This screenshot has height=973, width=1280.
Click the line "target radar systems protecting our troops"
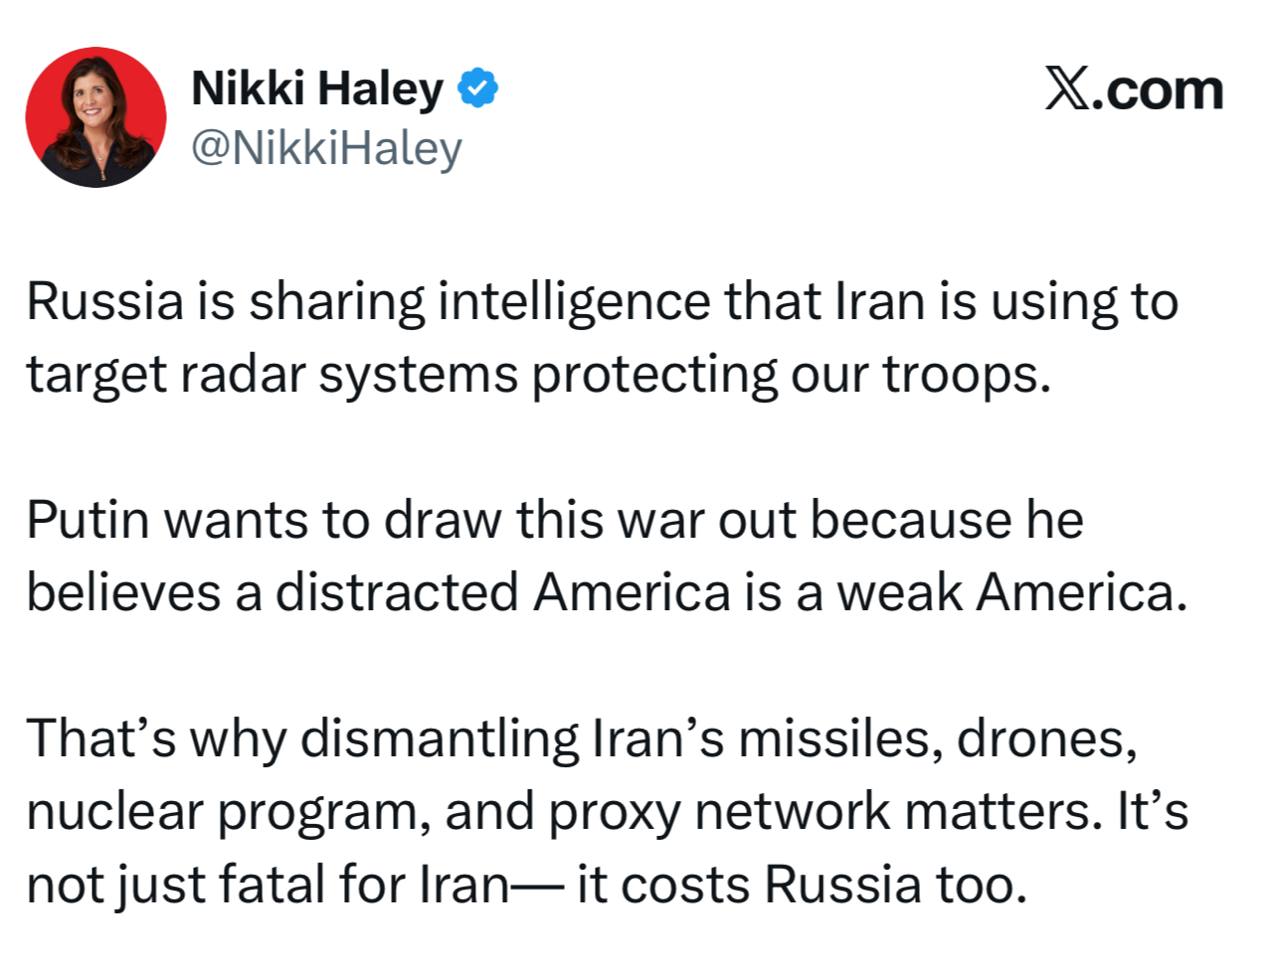(540, 375)
